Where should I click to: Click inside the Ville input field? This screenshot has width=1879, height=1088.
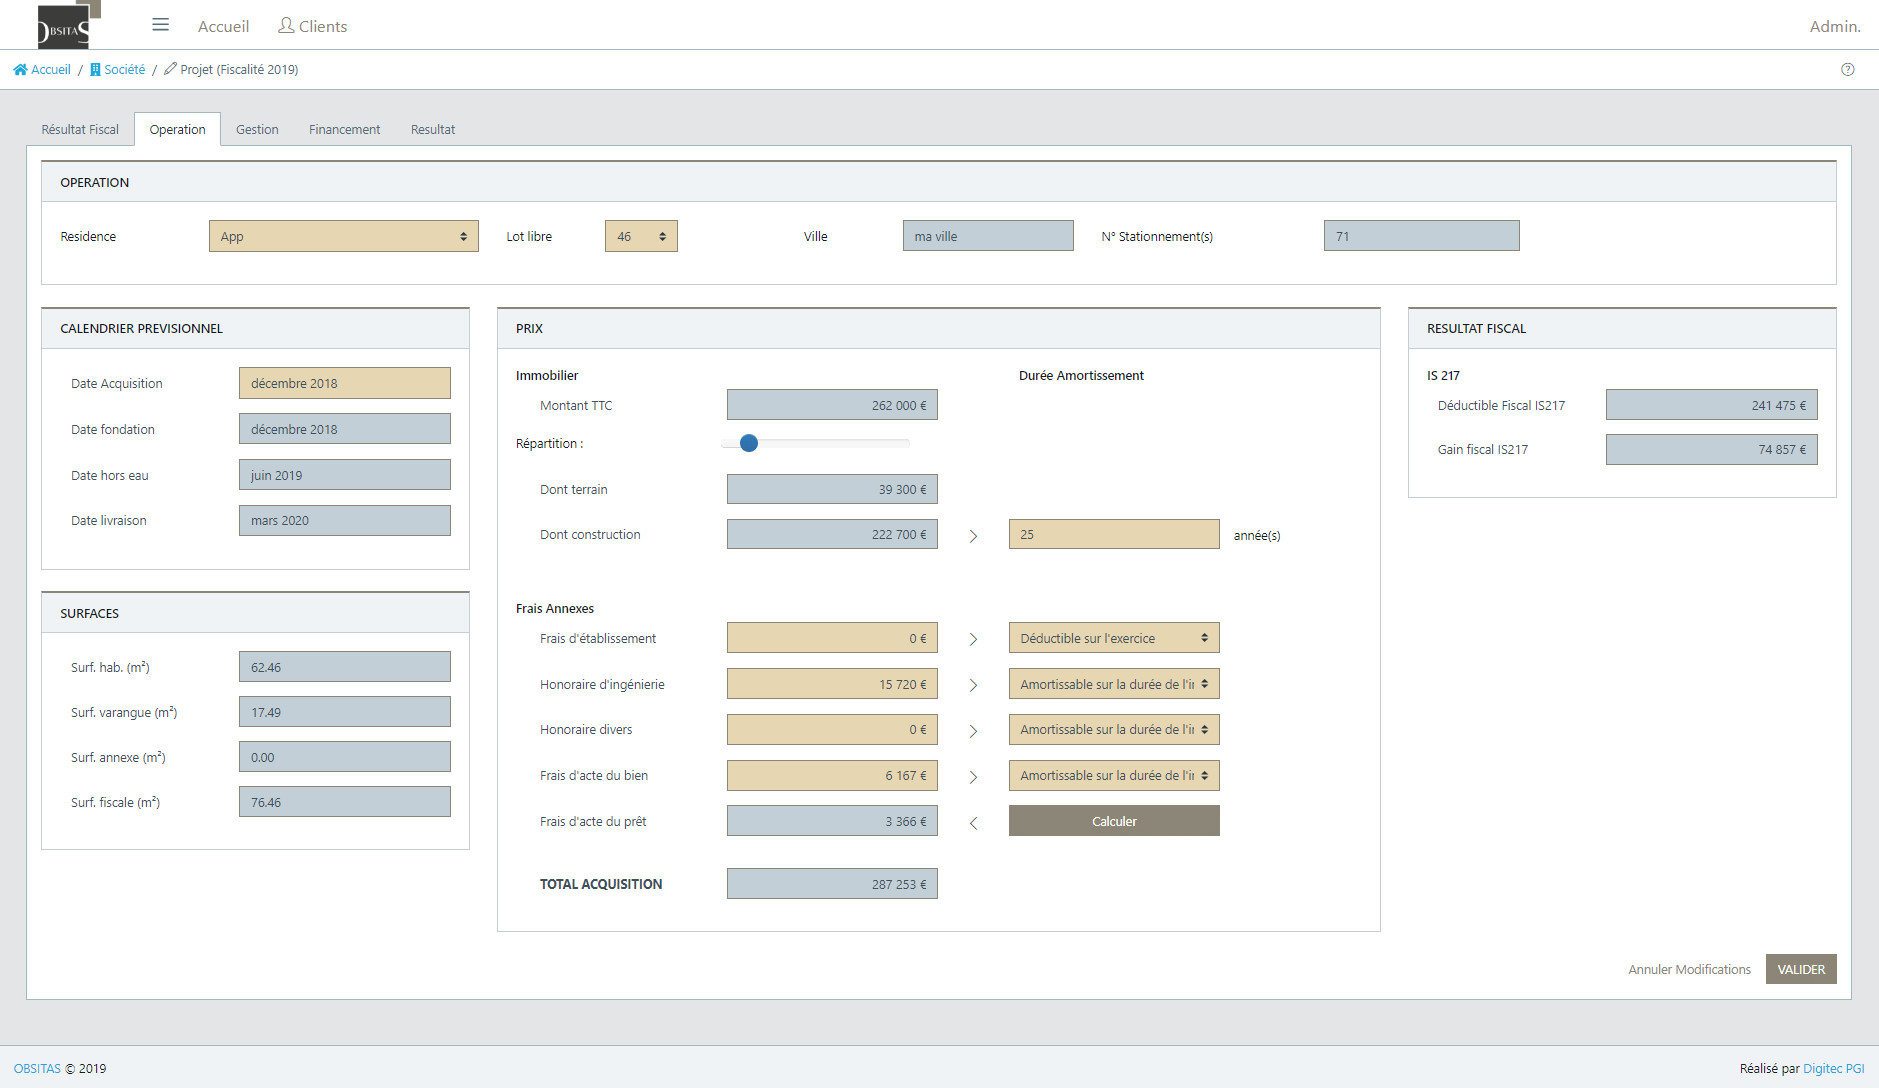[987, 235]
